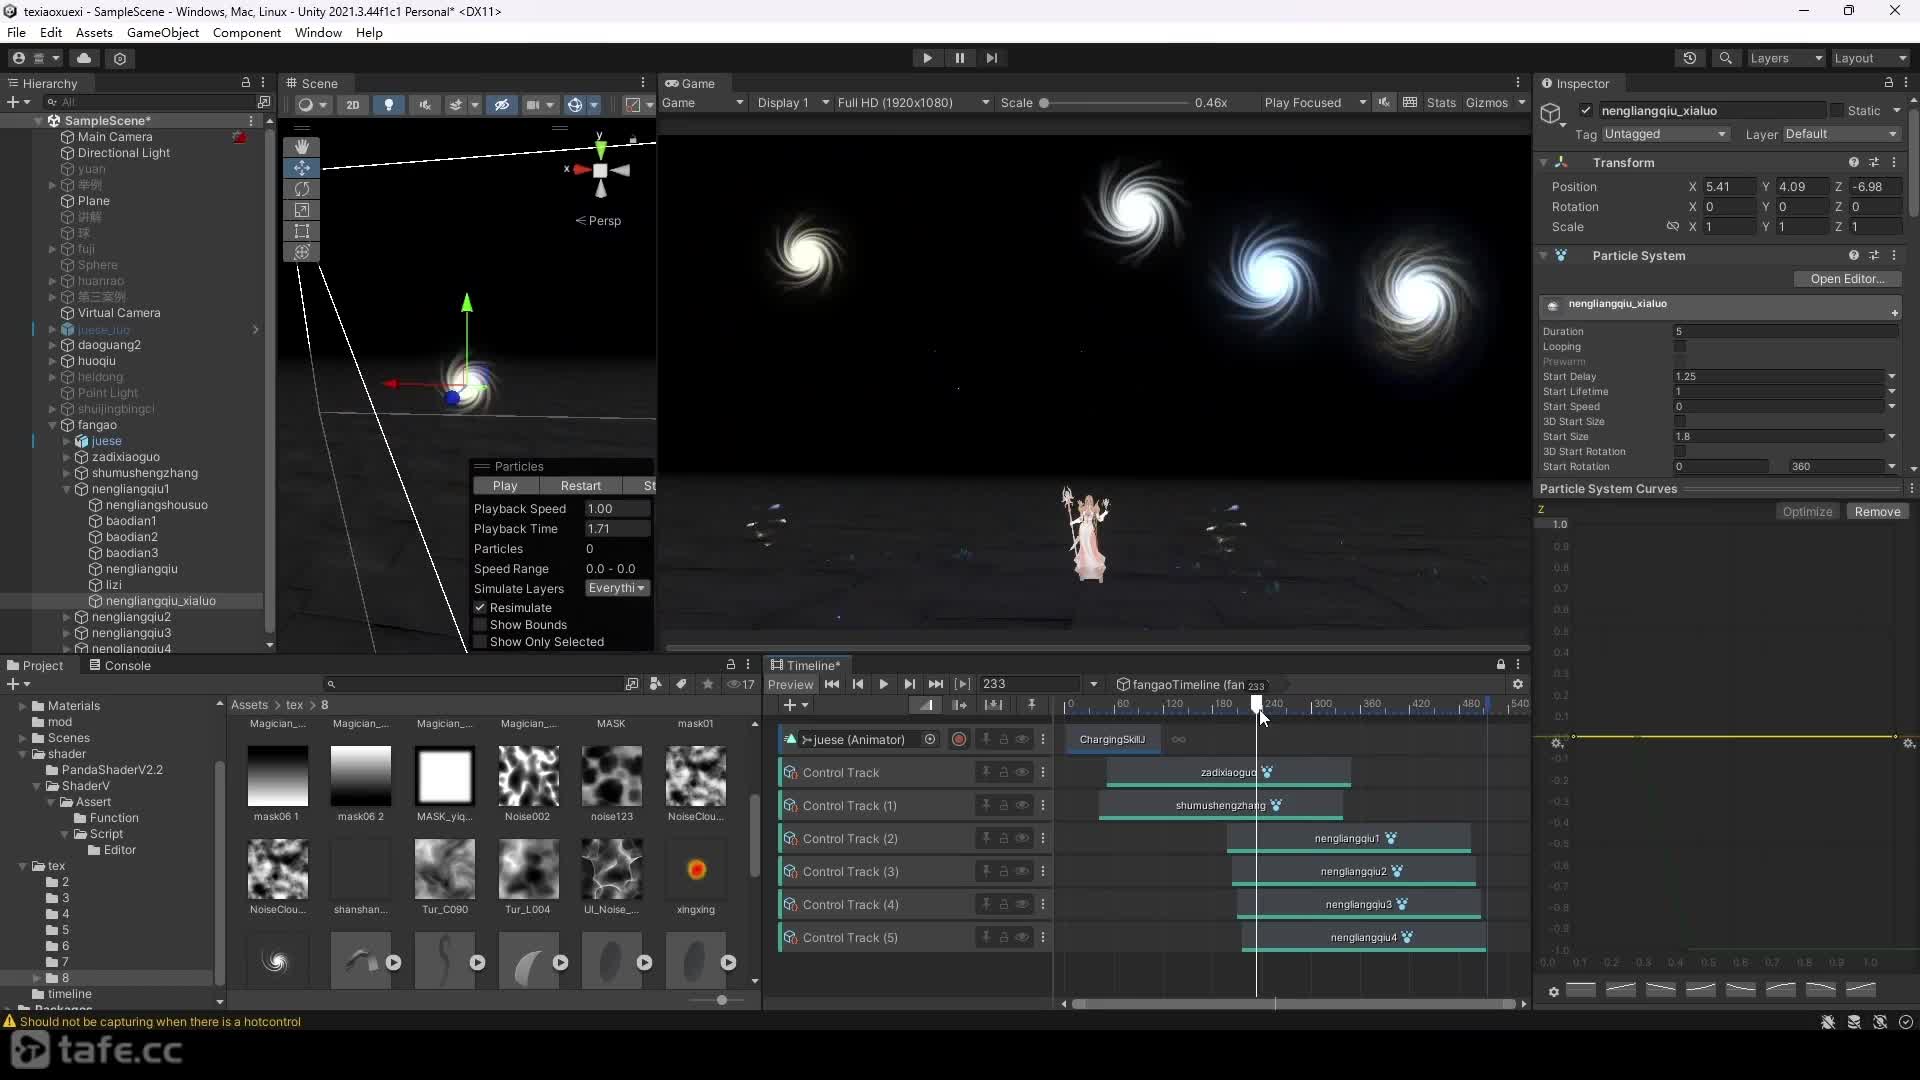The image size is (1920, 1080).
Task: Toggle 2D mode in Scene view
Action: pos(352,104)
